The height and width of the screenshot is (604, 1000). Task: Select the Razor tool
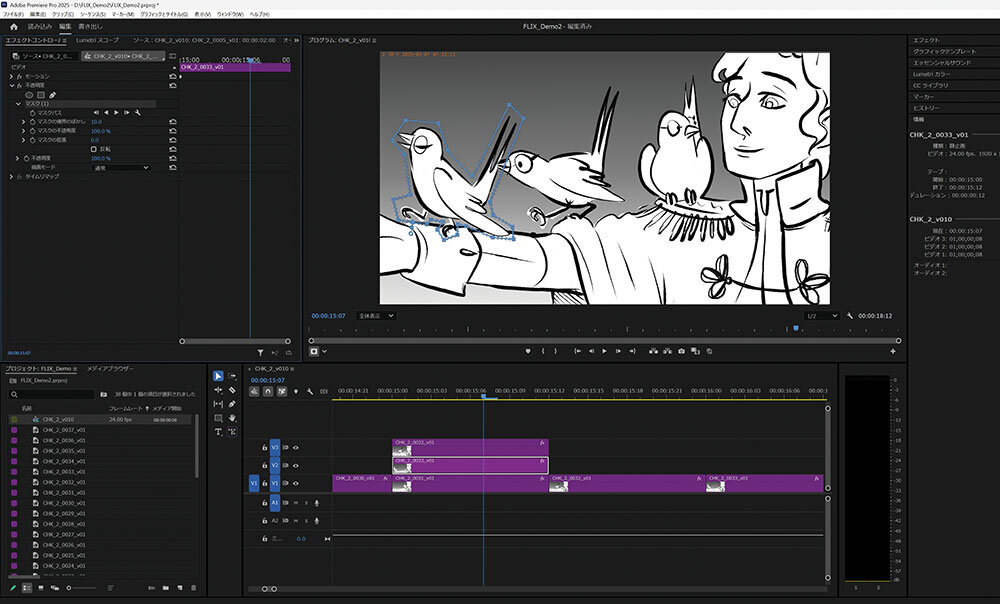tap(232, 390)
